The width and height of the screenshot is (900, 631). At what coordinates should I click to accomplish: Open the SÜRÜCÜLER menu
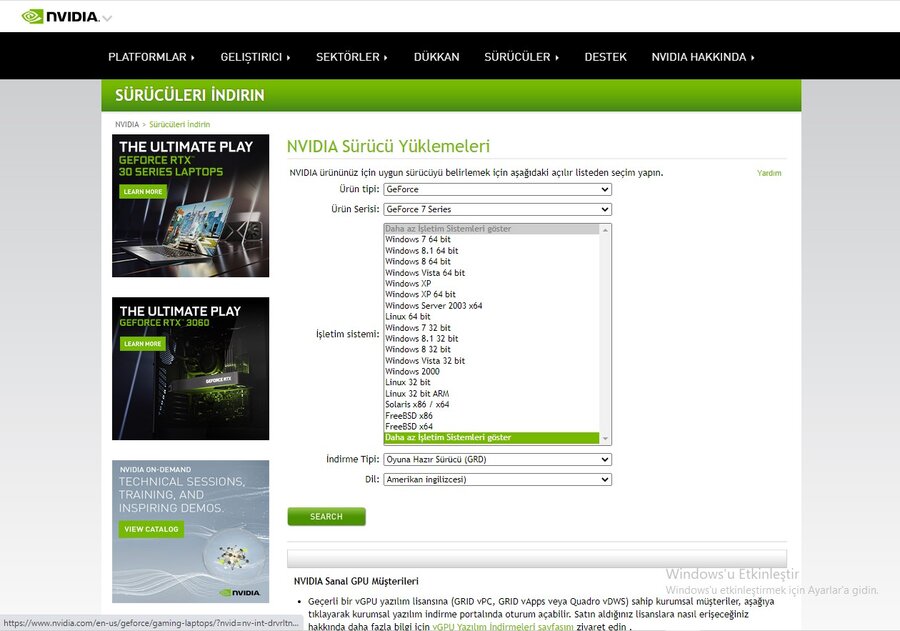click(x=521, y=57)
